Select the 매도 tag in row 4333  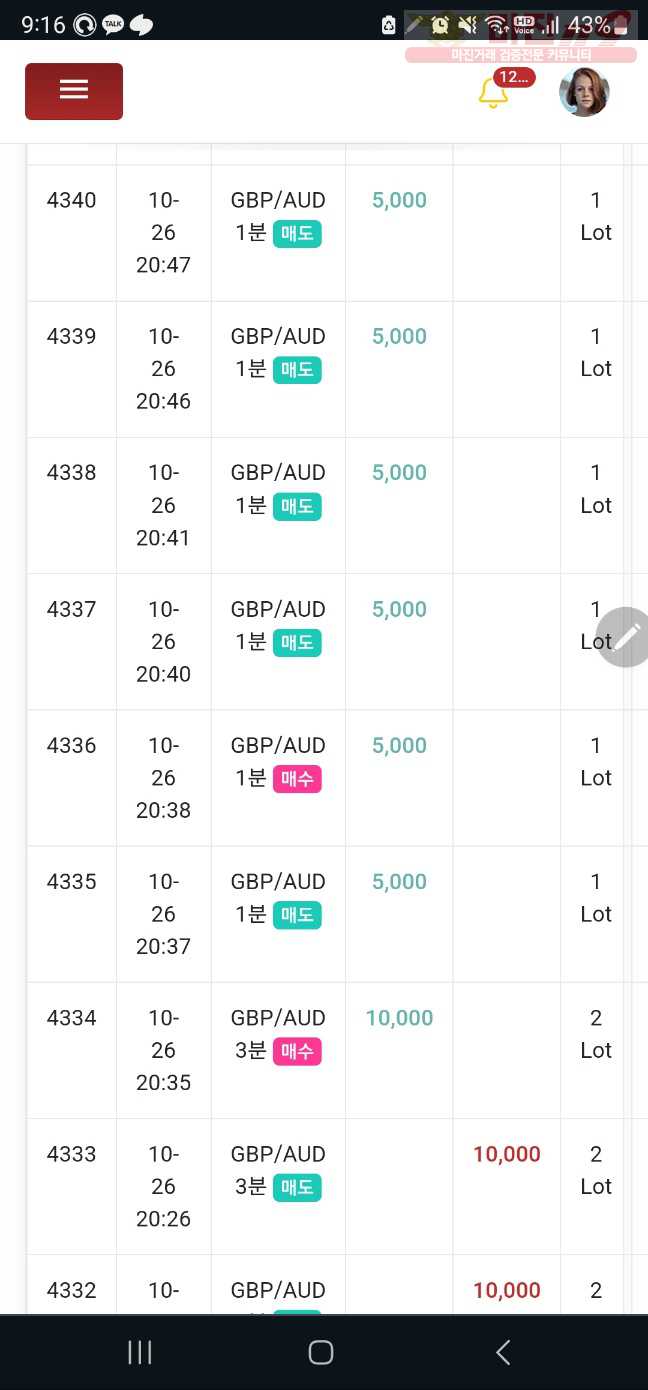click(x=297, y=1187)
